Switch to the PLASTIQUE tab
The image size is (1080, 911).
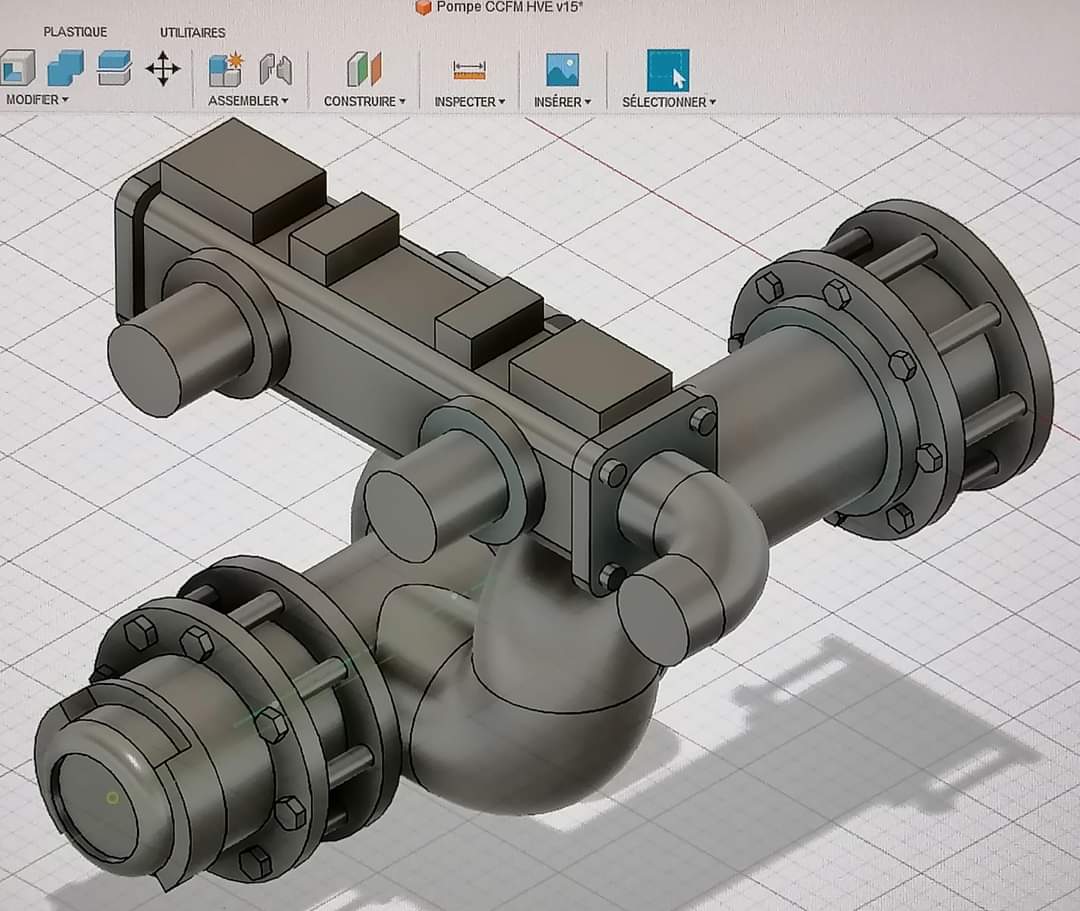[75, 32]
